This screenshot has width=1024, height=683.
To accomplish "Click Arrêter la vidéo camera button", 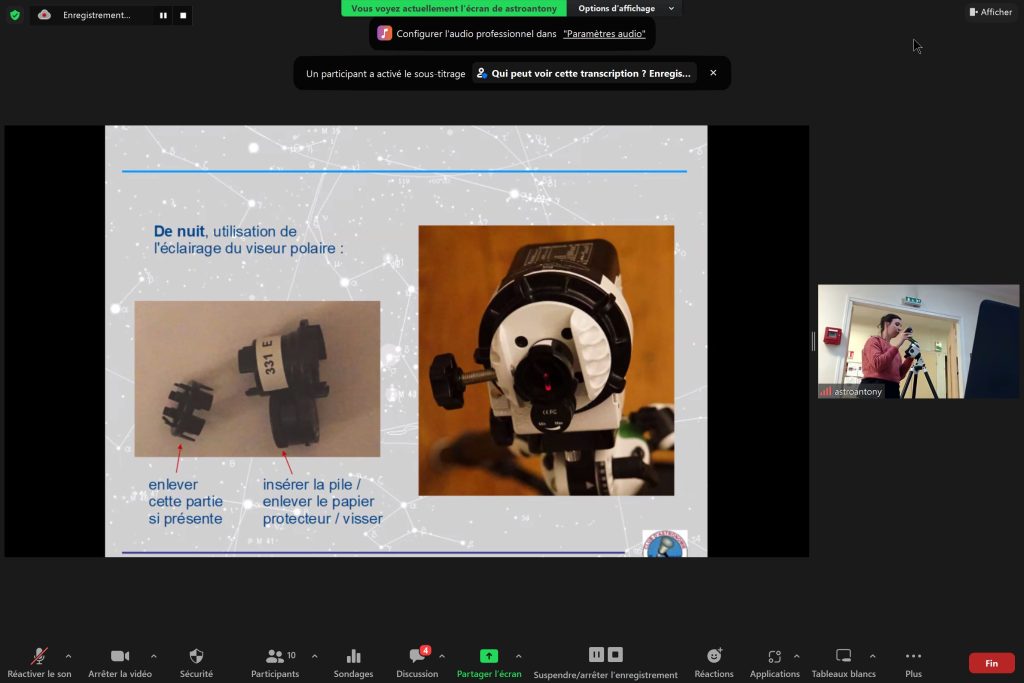I will click(120, 662).
